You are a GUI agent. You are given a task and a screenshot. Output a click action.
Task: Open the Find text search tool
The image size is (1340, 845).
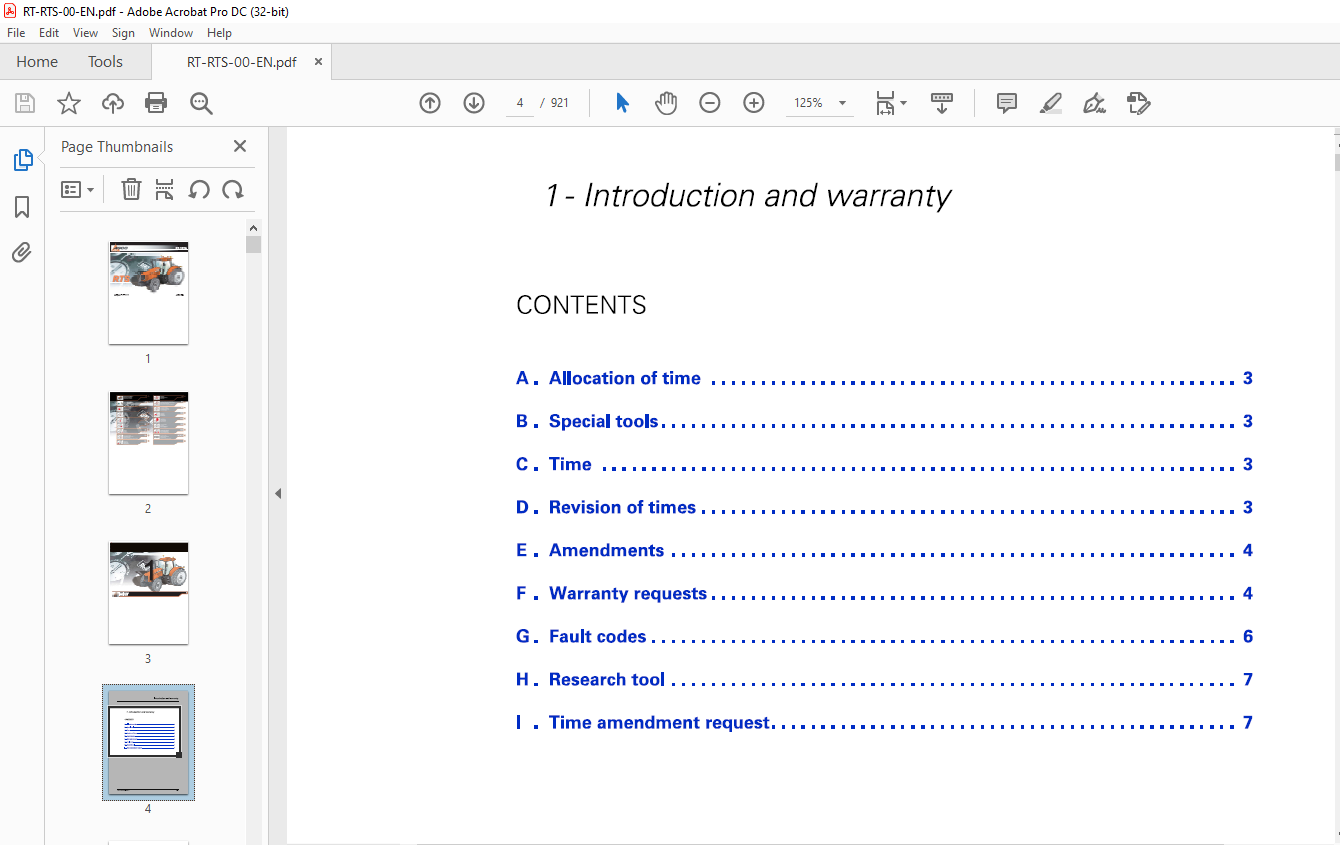click(201, 103)
